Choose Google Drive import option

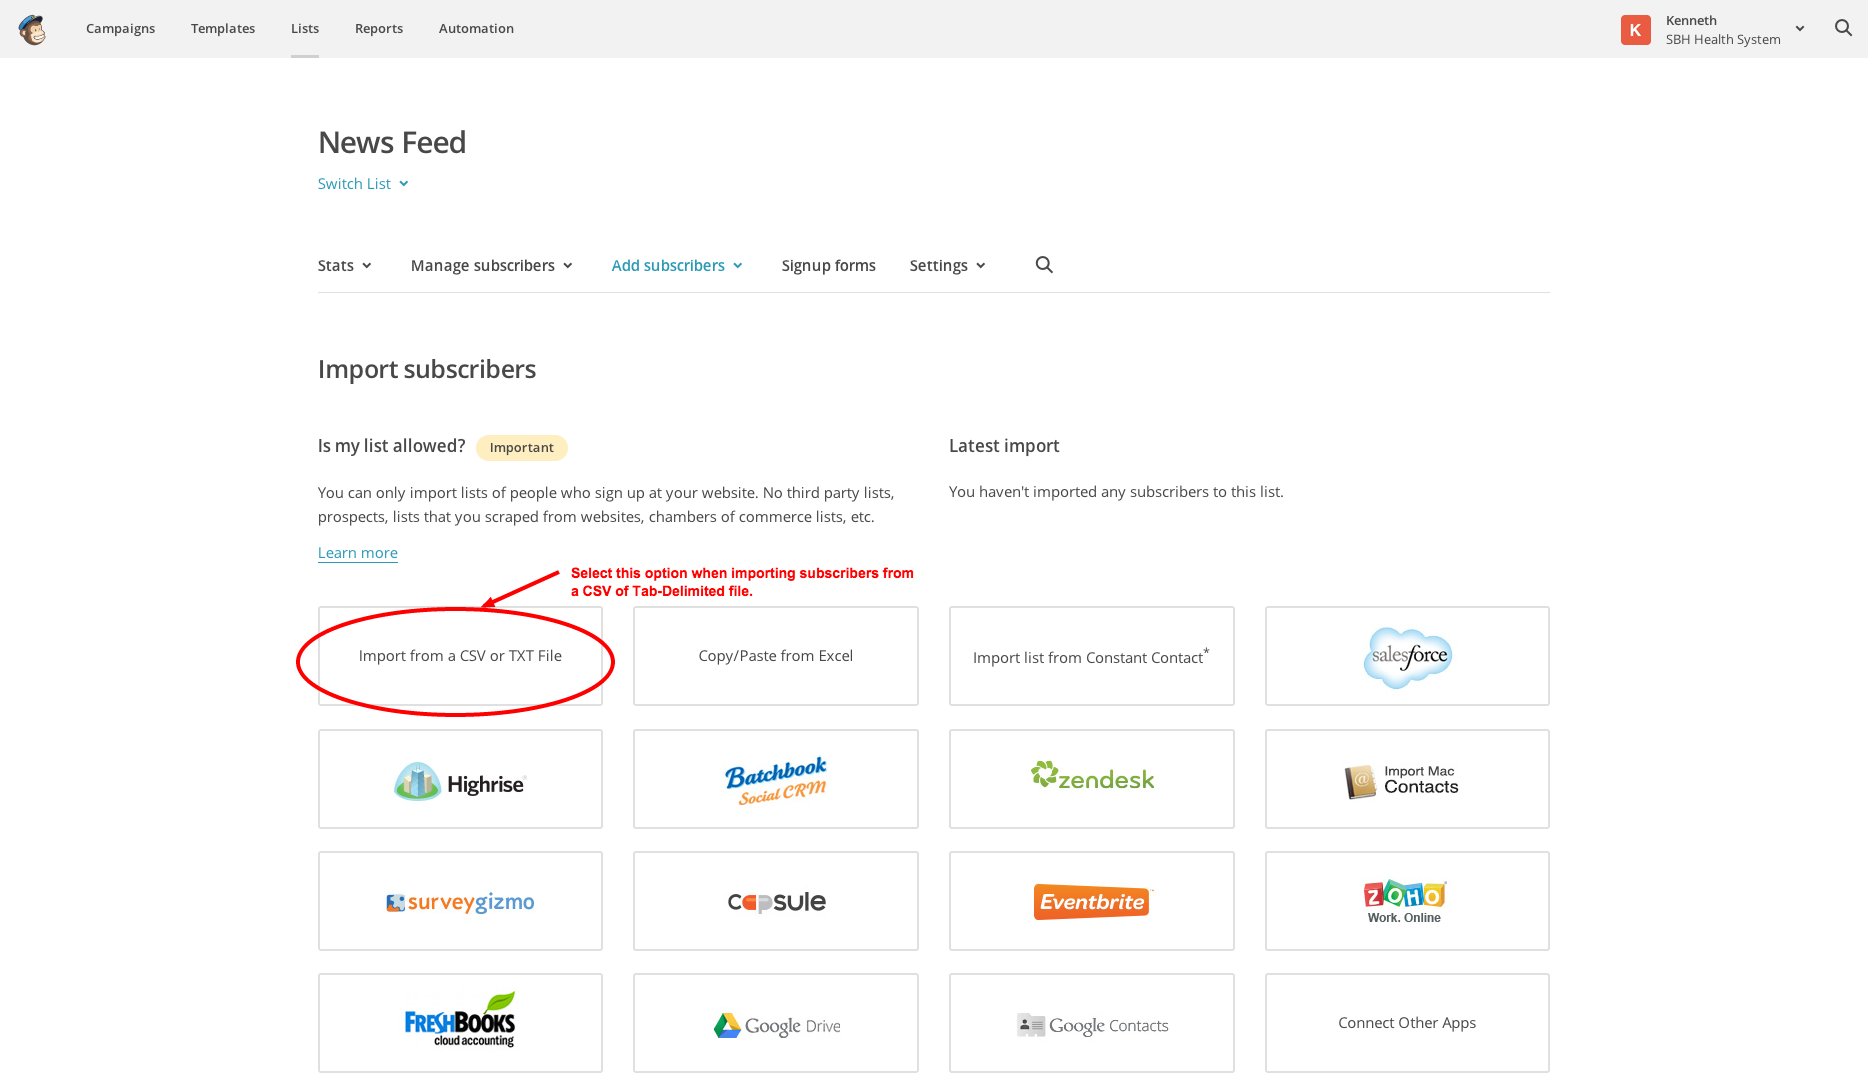775,1023
